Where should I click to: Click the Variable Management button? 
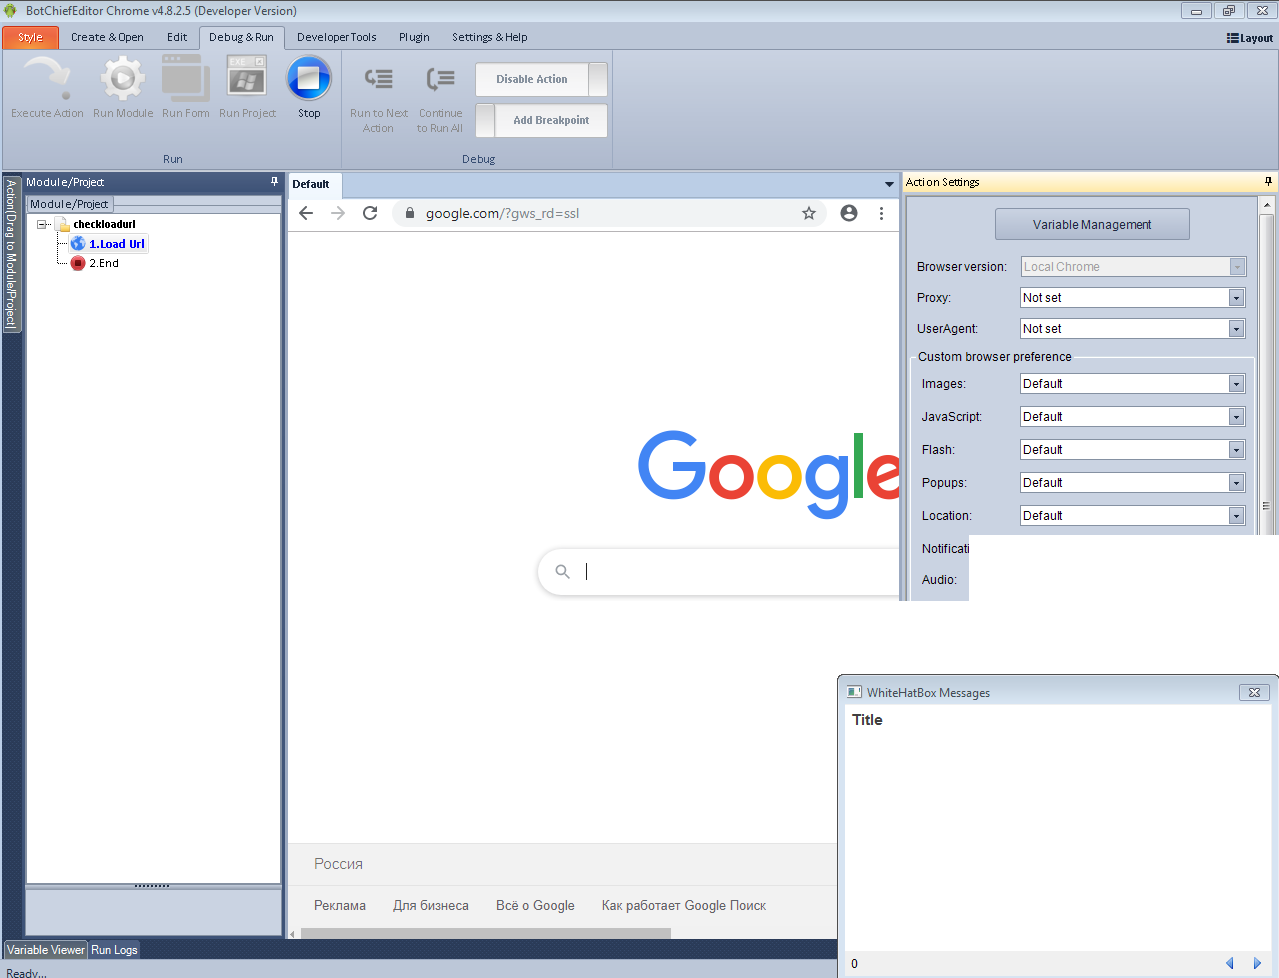click(1092, 225)
